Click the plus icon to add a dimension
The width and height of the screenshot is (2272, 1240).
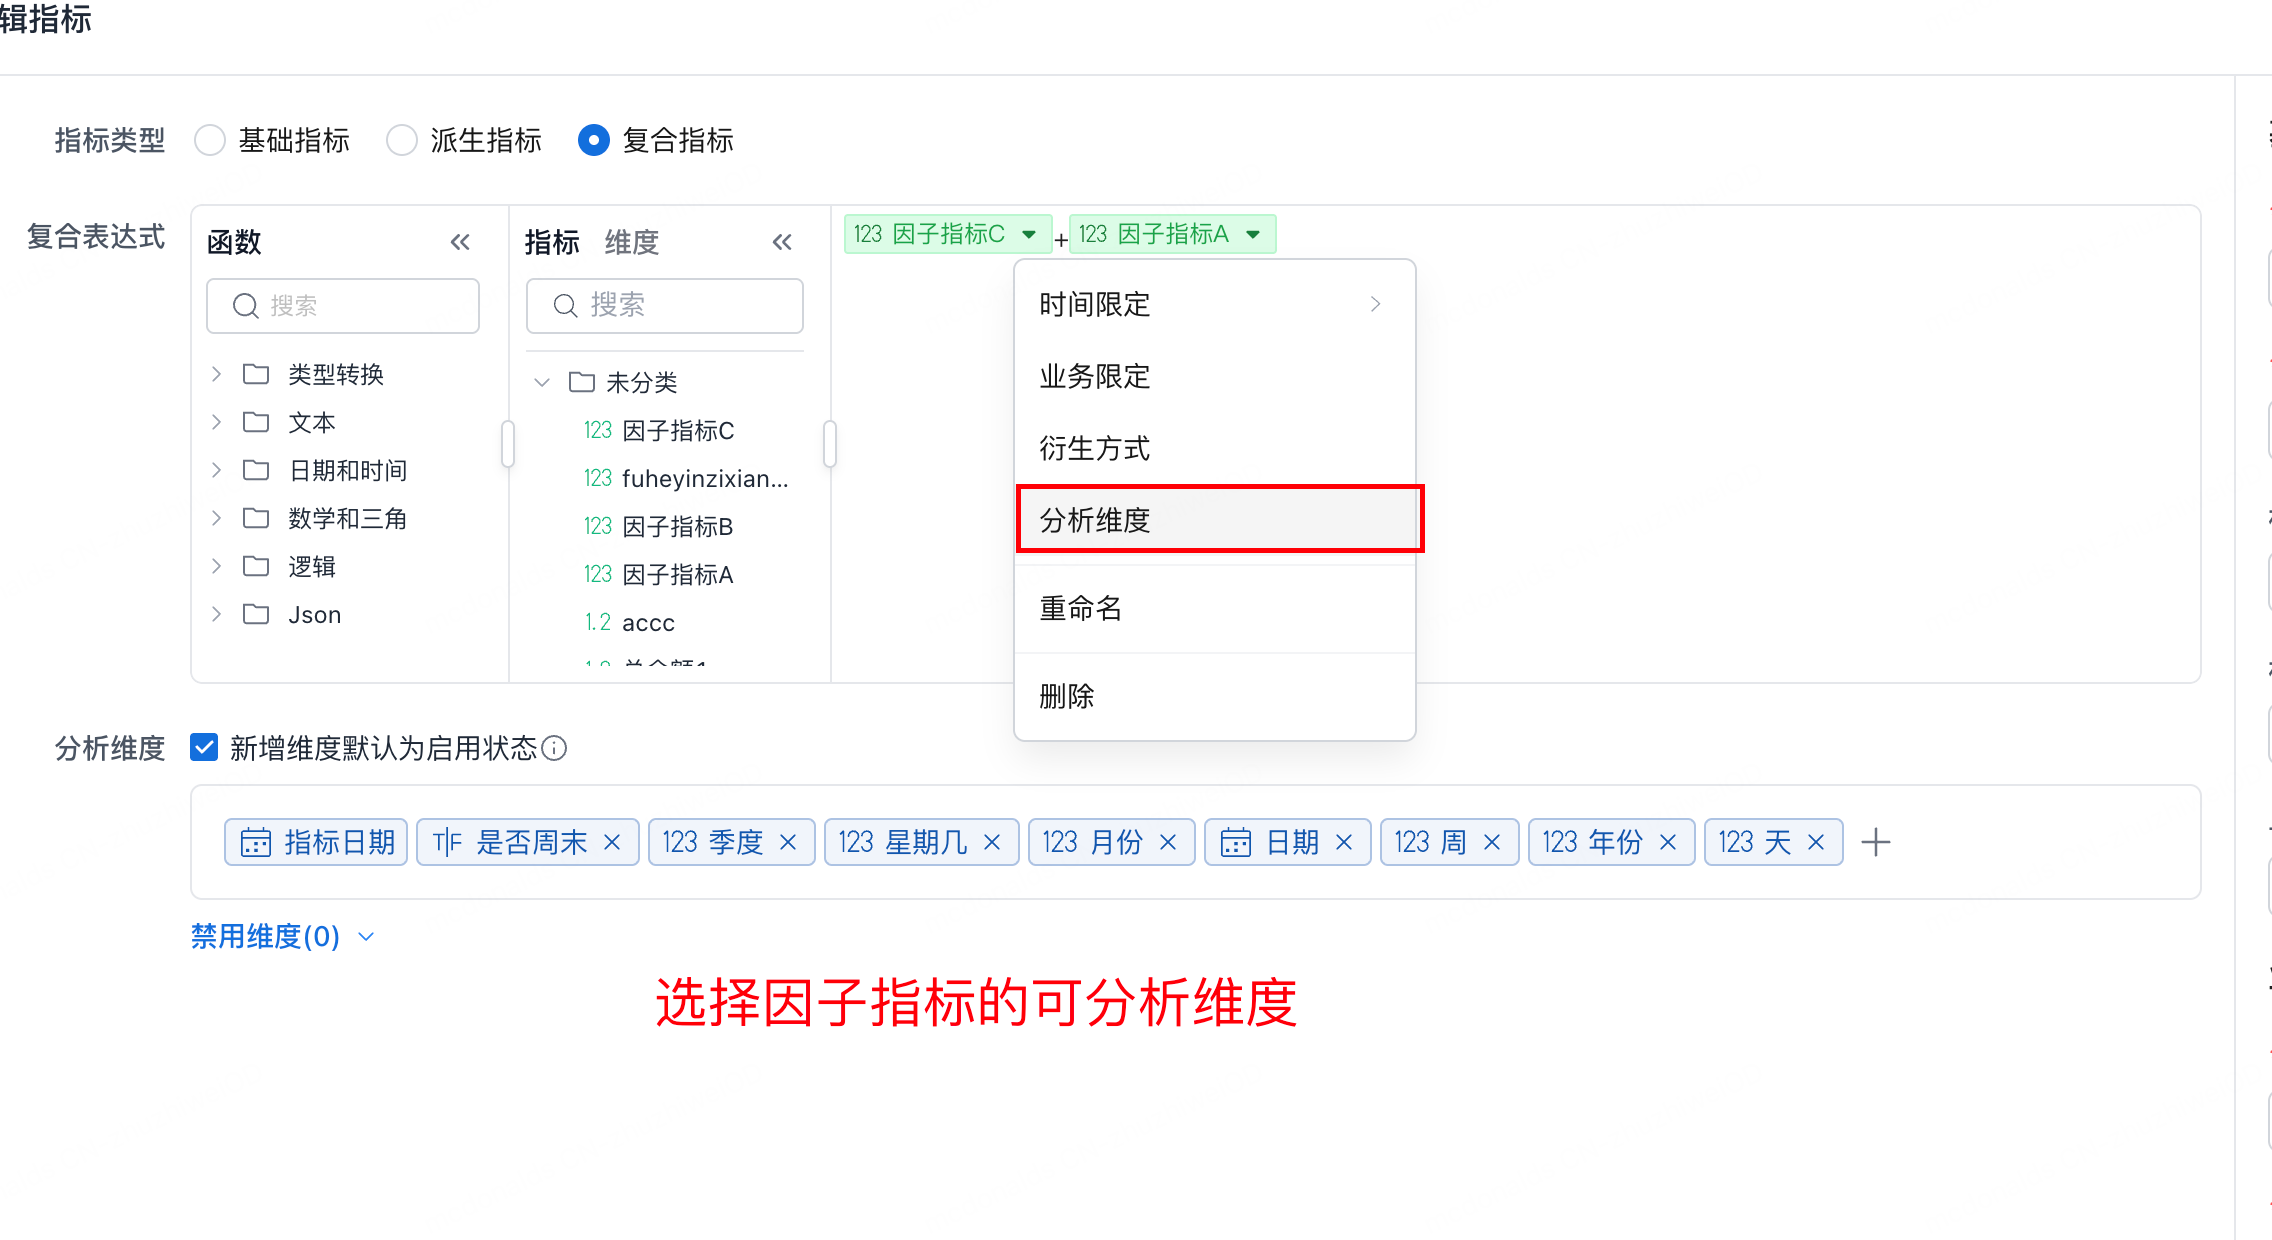tap(1875, 842)
